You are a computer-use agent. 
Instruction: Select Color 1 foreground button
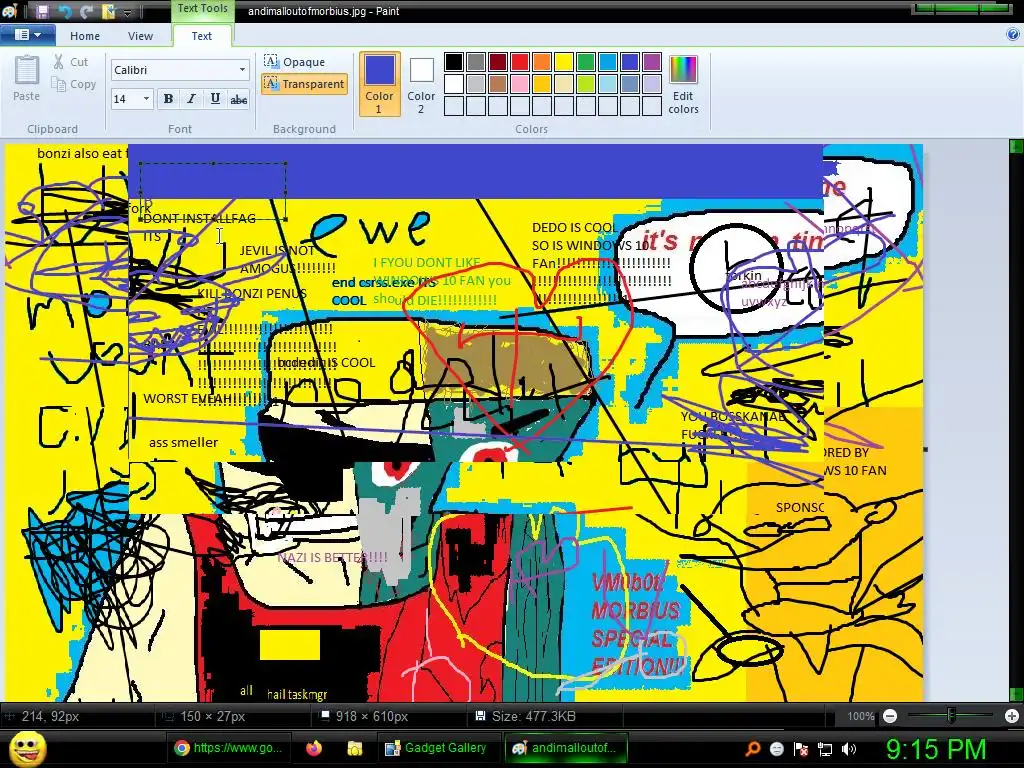(x=379, y=84)
